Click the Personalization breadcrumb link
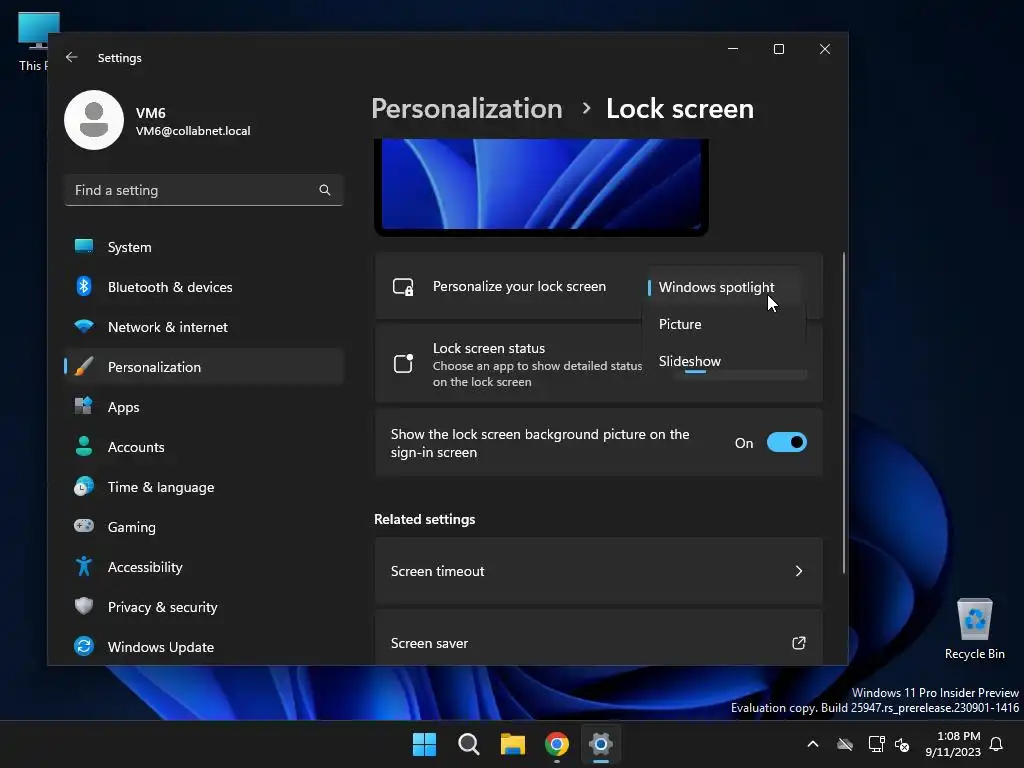Viewport: 1024px width, 768px height. (x=467, y=108)
